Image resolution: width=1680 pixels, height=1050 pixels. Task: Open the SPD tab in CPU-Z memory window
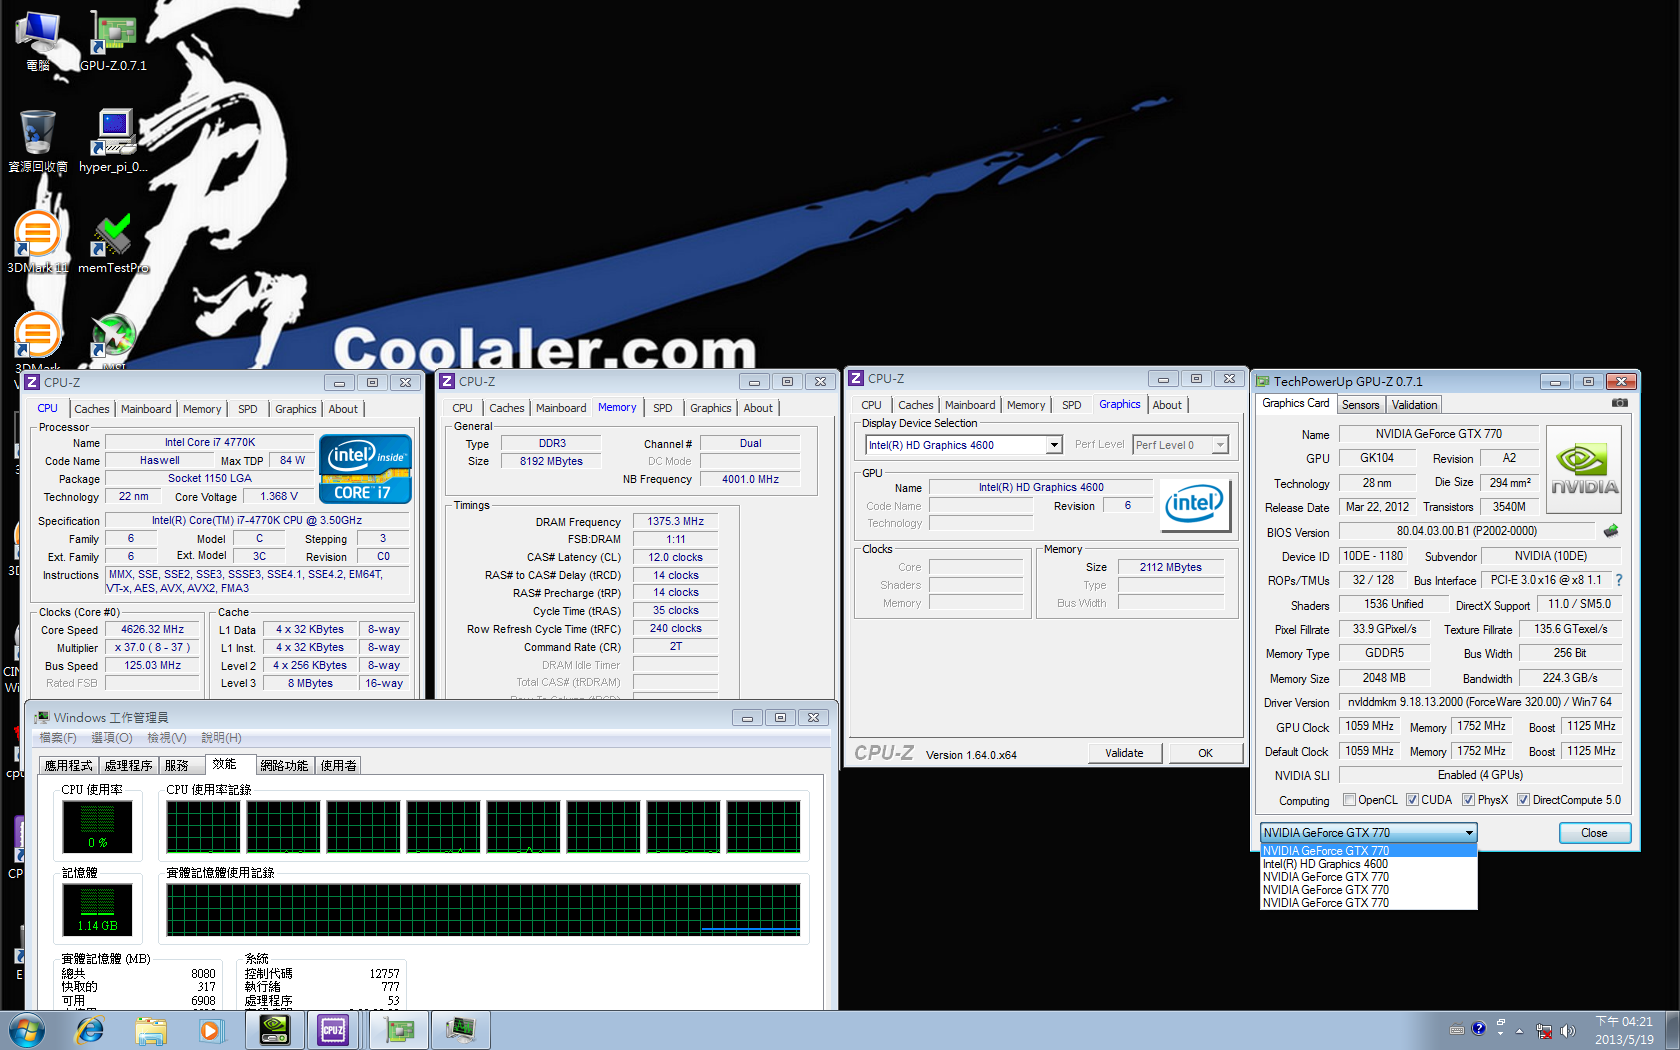tap(662, 408)
